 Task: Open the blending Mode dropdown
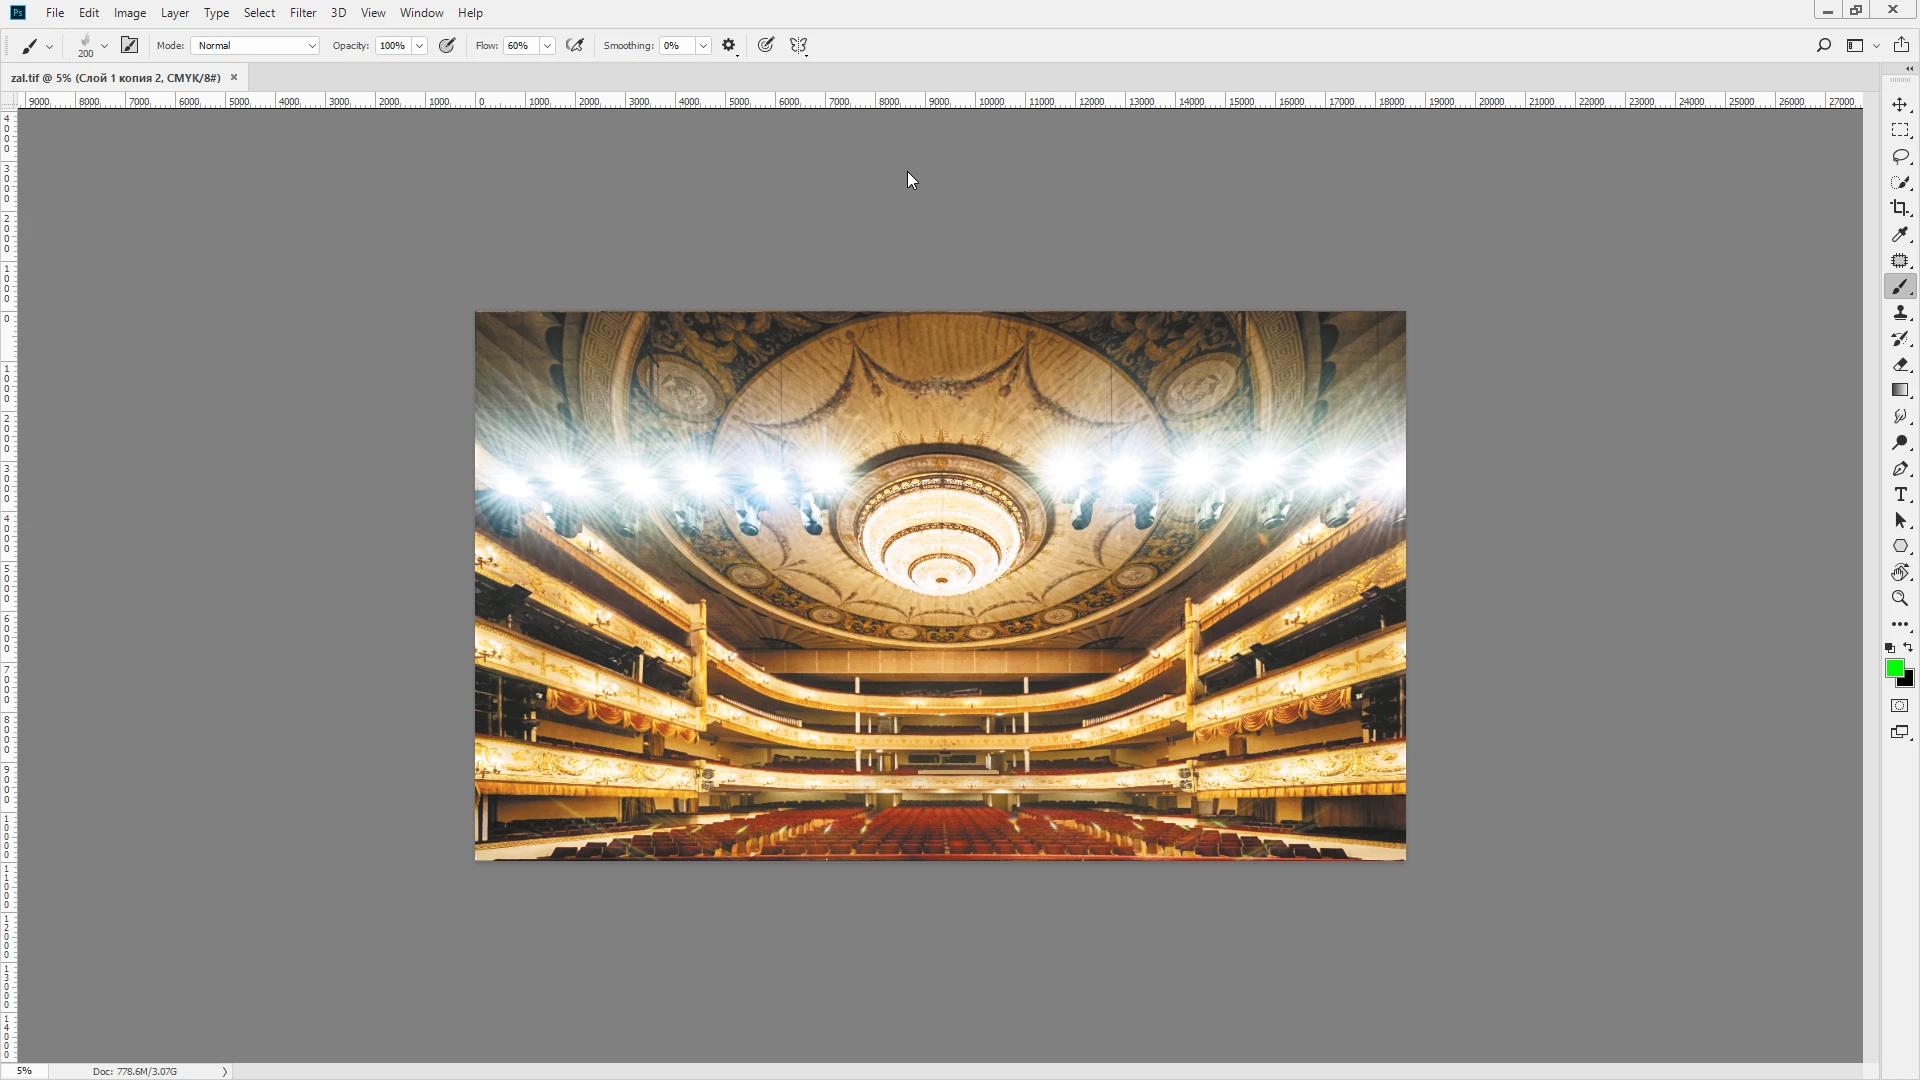tap(255, 45)
